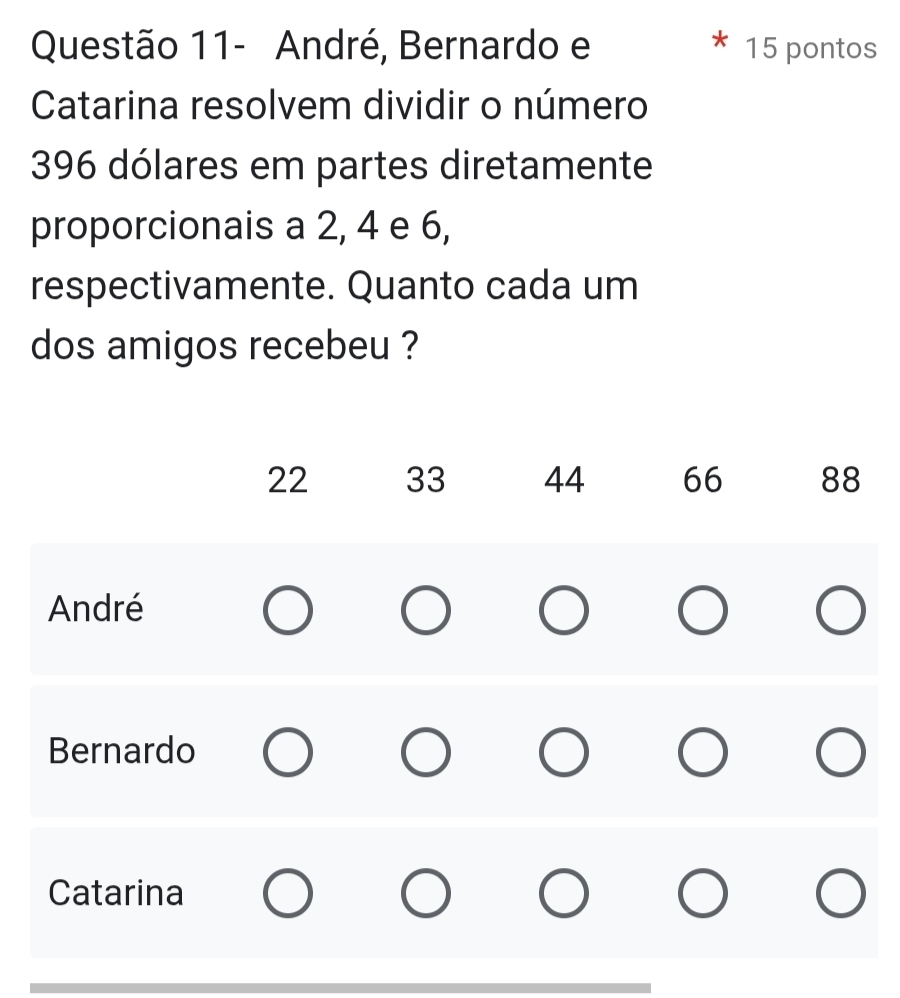The height and width of the screenshot is (998, 900).
Task: Select 22 for Catarina
Action: (x=287, y=895)
